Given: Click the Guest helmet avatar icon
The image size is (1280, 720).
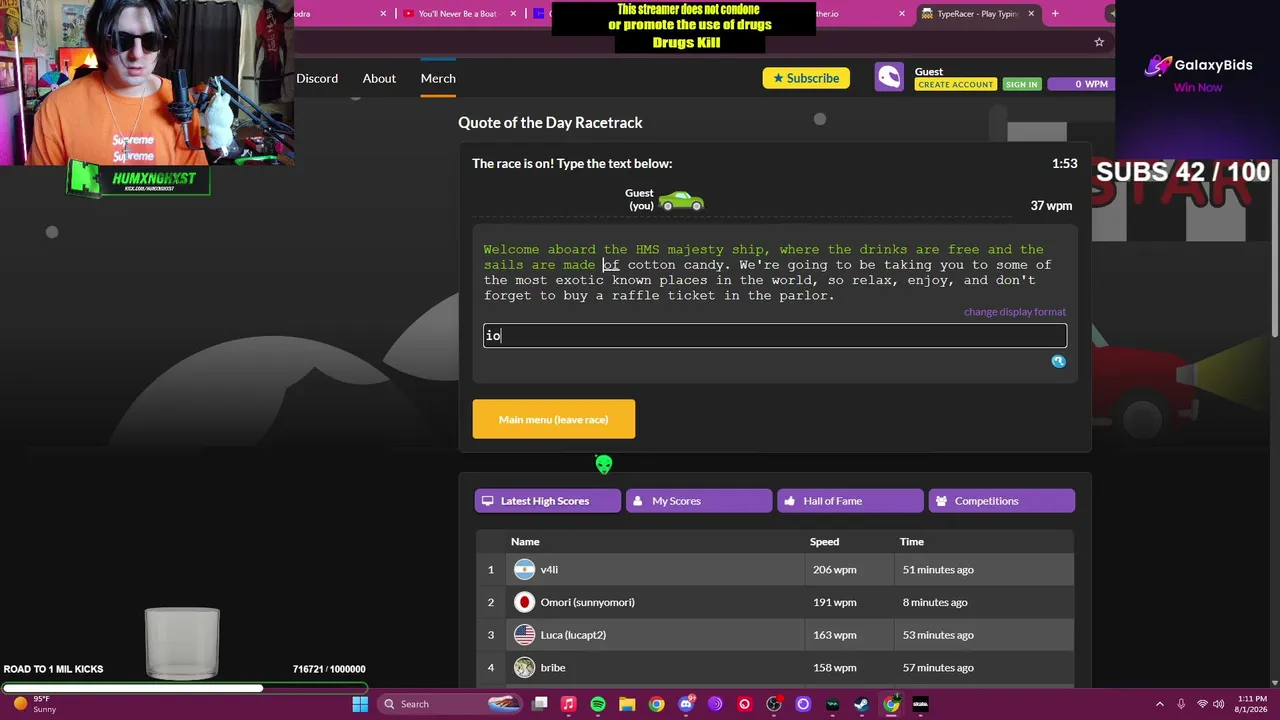Looking at the screenshot, I should pos(889,77).
